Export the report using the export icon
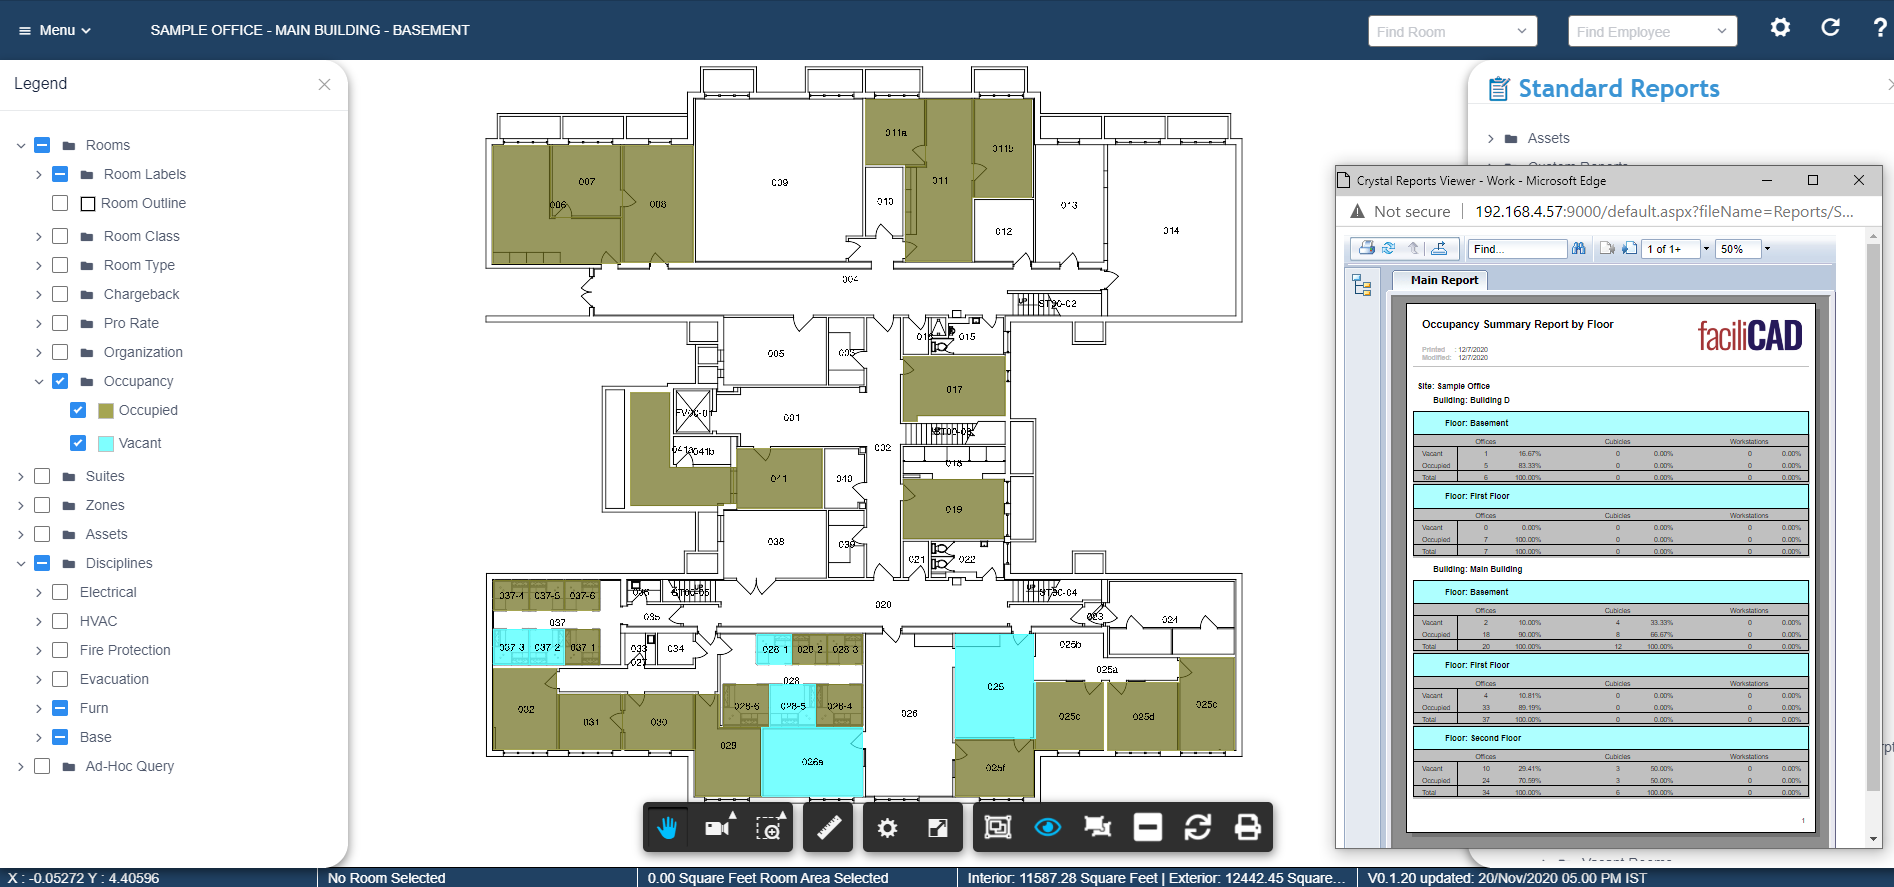Screen dimensions: 1894x887 [x=1439, y=249]
